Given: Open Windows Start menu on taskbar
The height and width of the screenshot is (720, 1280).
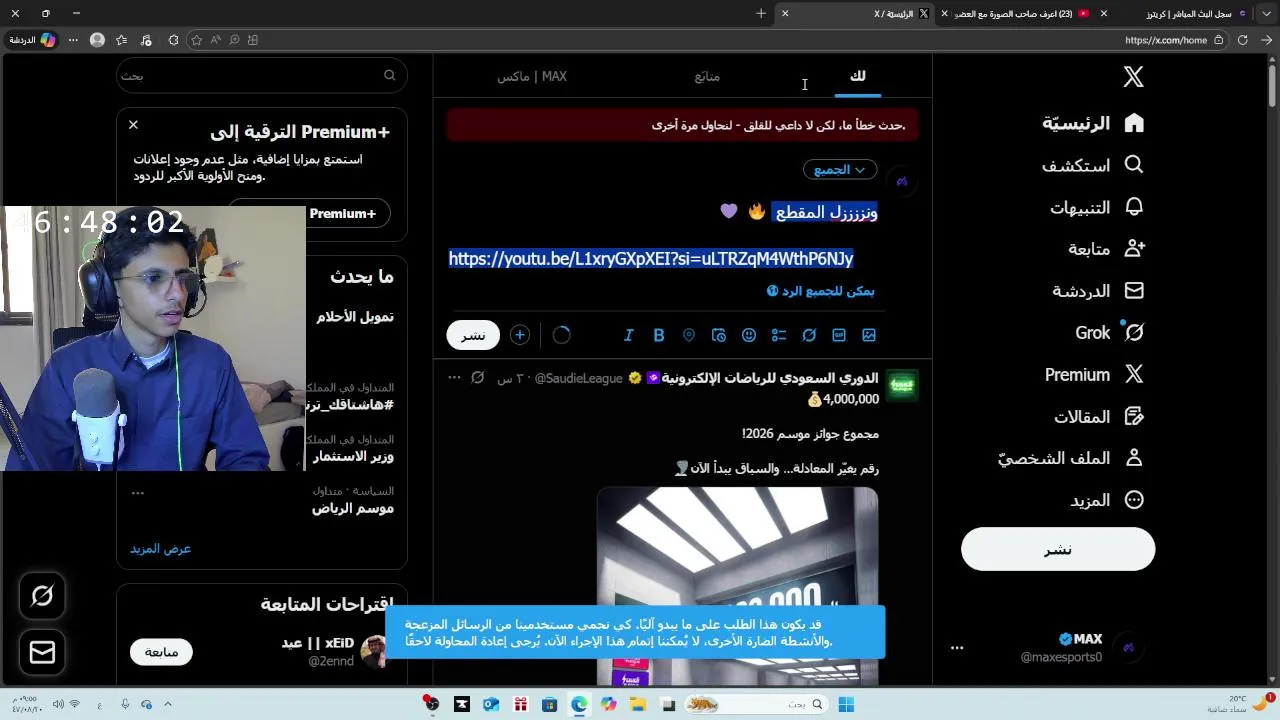Looking at the screenshot, I should pyautogui.click(x=846, y=705).
